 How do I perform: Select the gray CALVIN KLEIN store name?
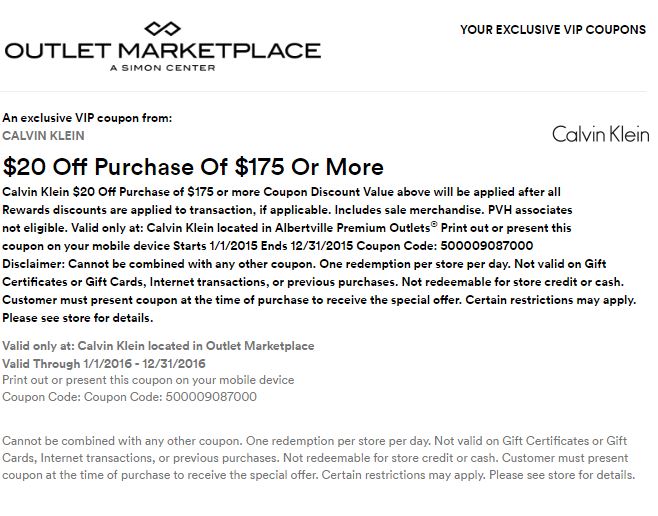click(x=43, y=135)
